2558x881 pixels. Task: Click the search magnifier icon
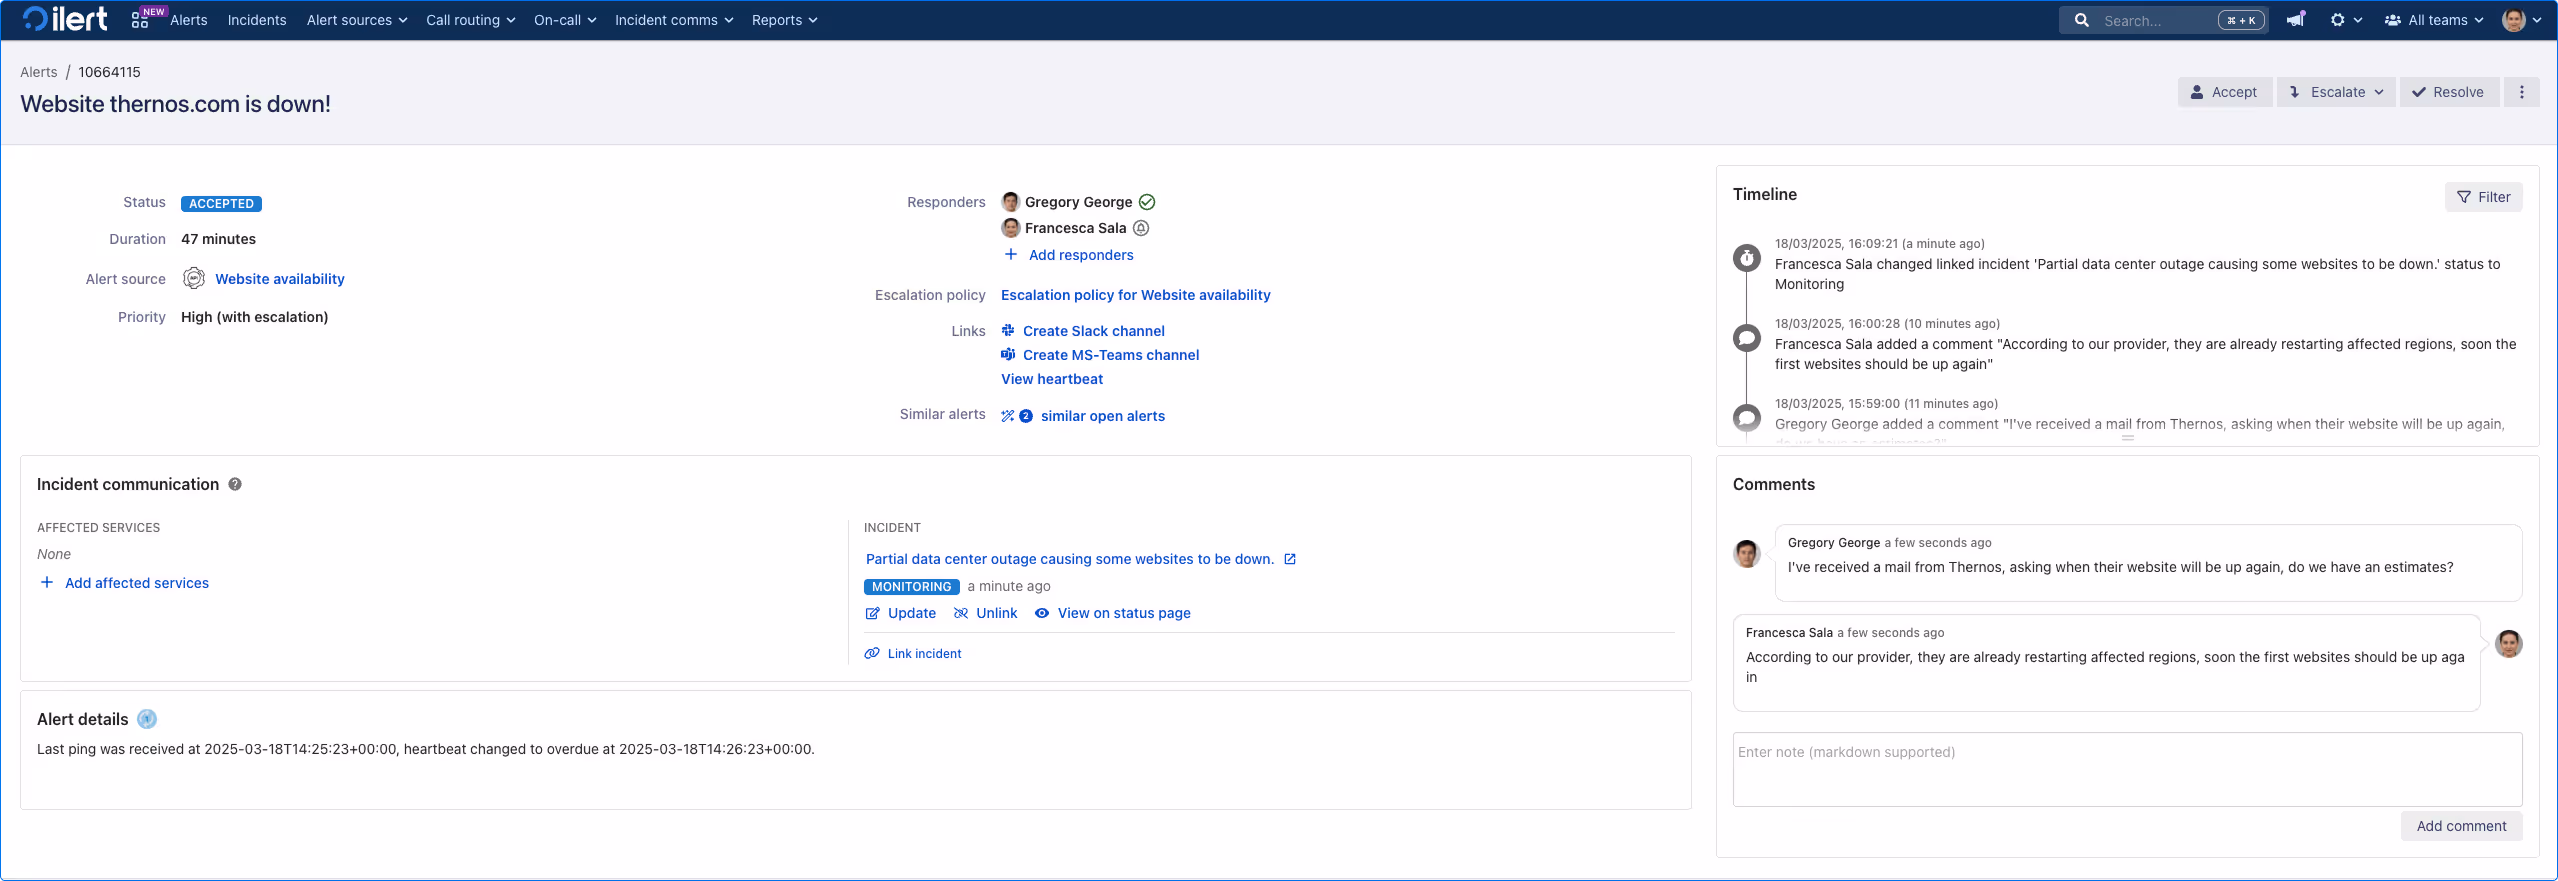pos(2081,20)
